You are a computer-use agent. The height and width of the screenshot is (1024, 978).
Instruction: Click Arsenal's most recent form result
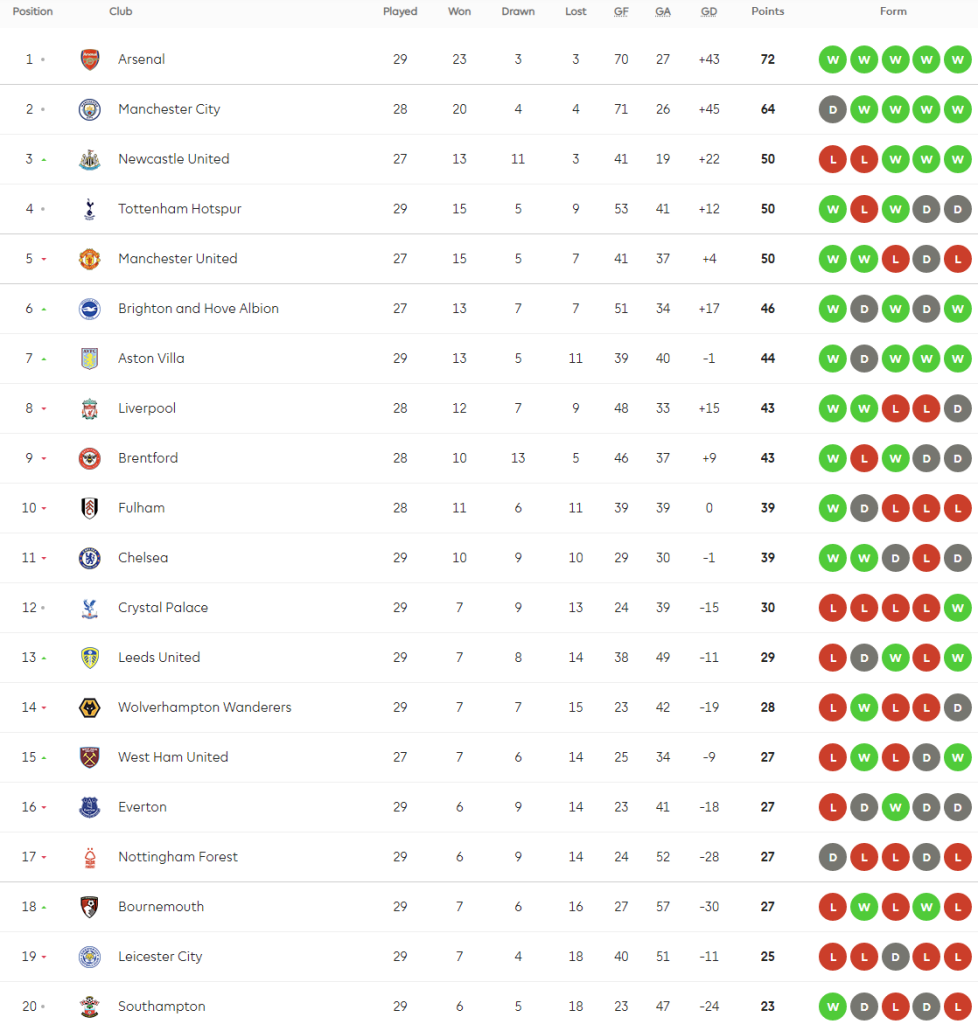tap(958, 59)
